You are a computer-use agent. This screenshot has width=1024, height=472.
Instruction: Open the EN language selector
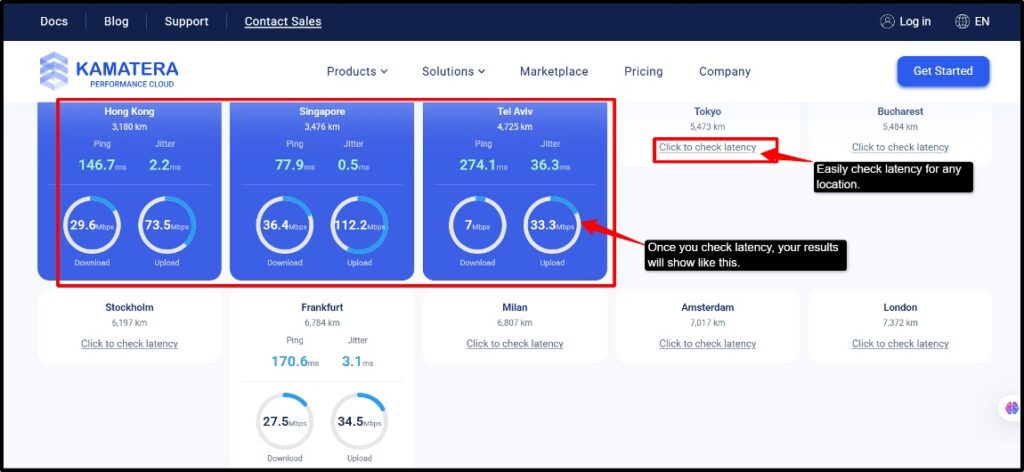(x=982, y=22)
